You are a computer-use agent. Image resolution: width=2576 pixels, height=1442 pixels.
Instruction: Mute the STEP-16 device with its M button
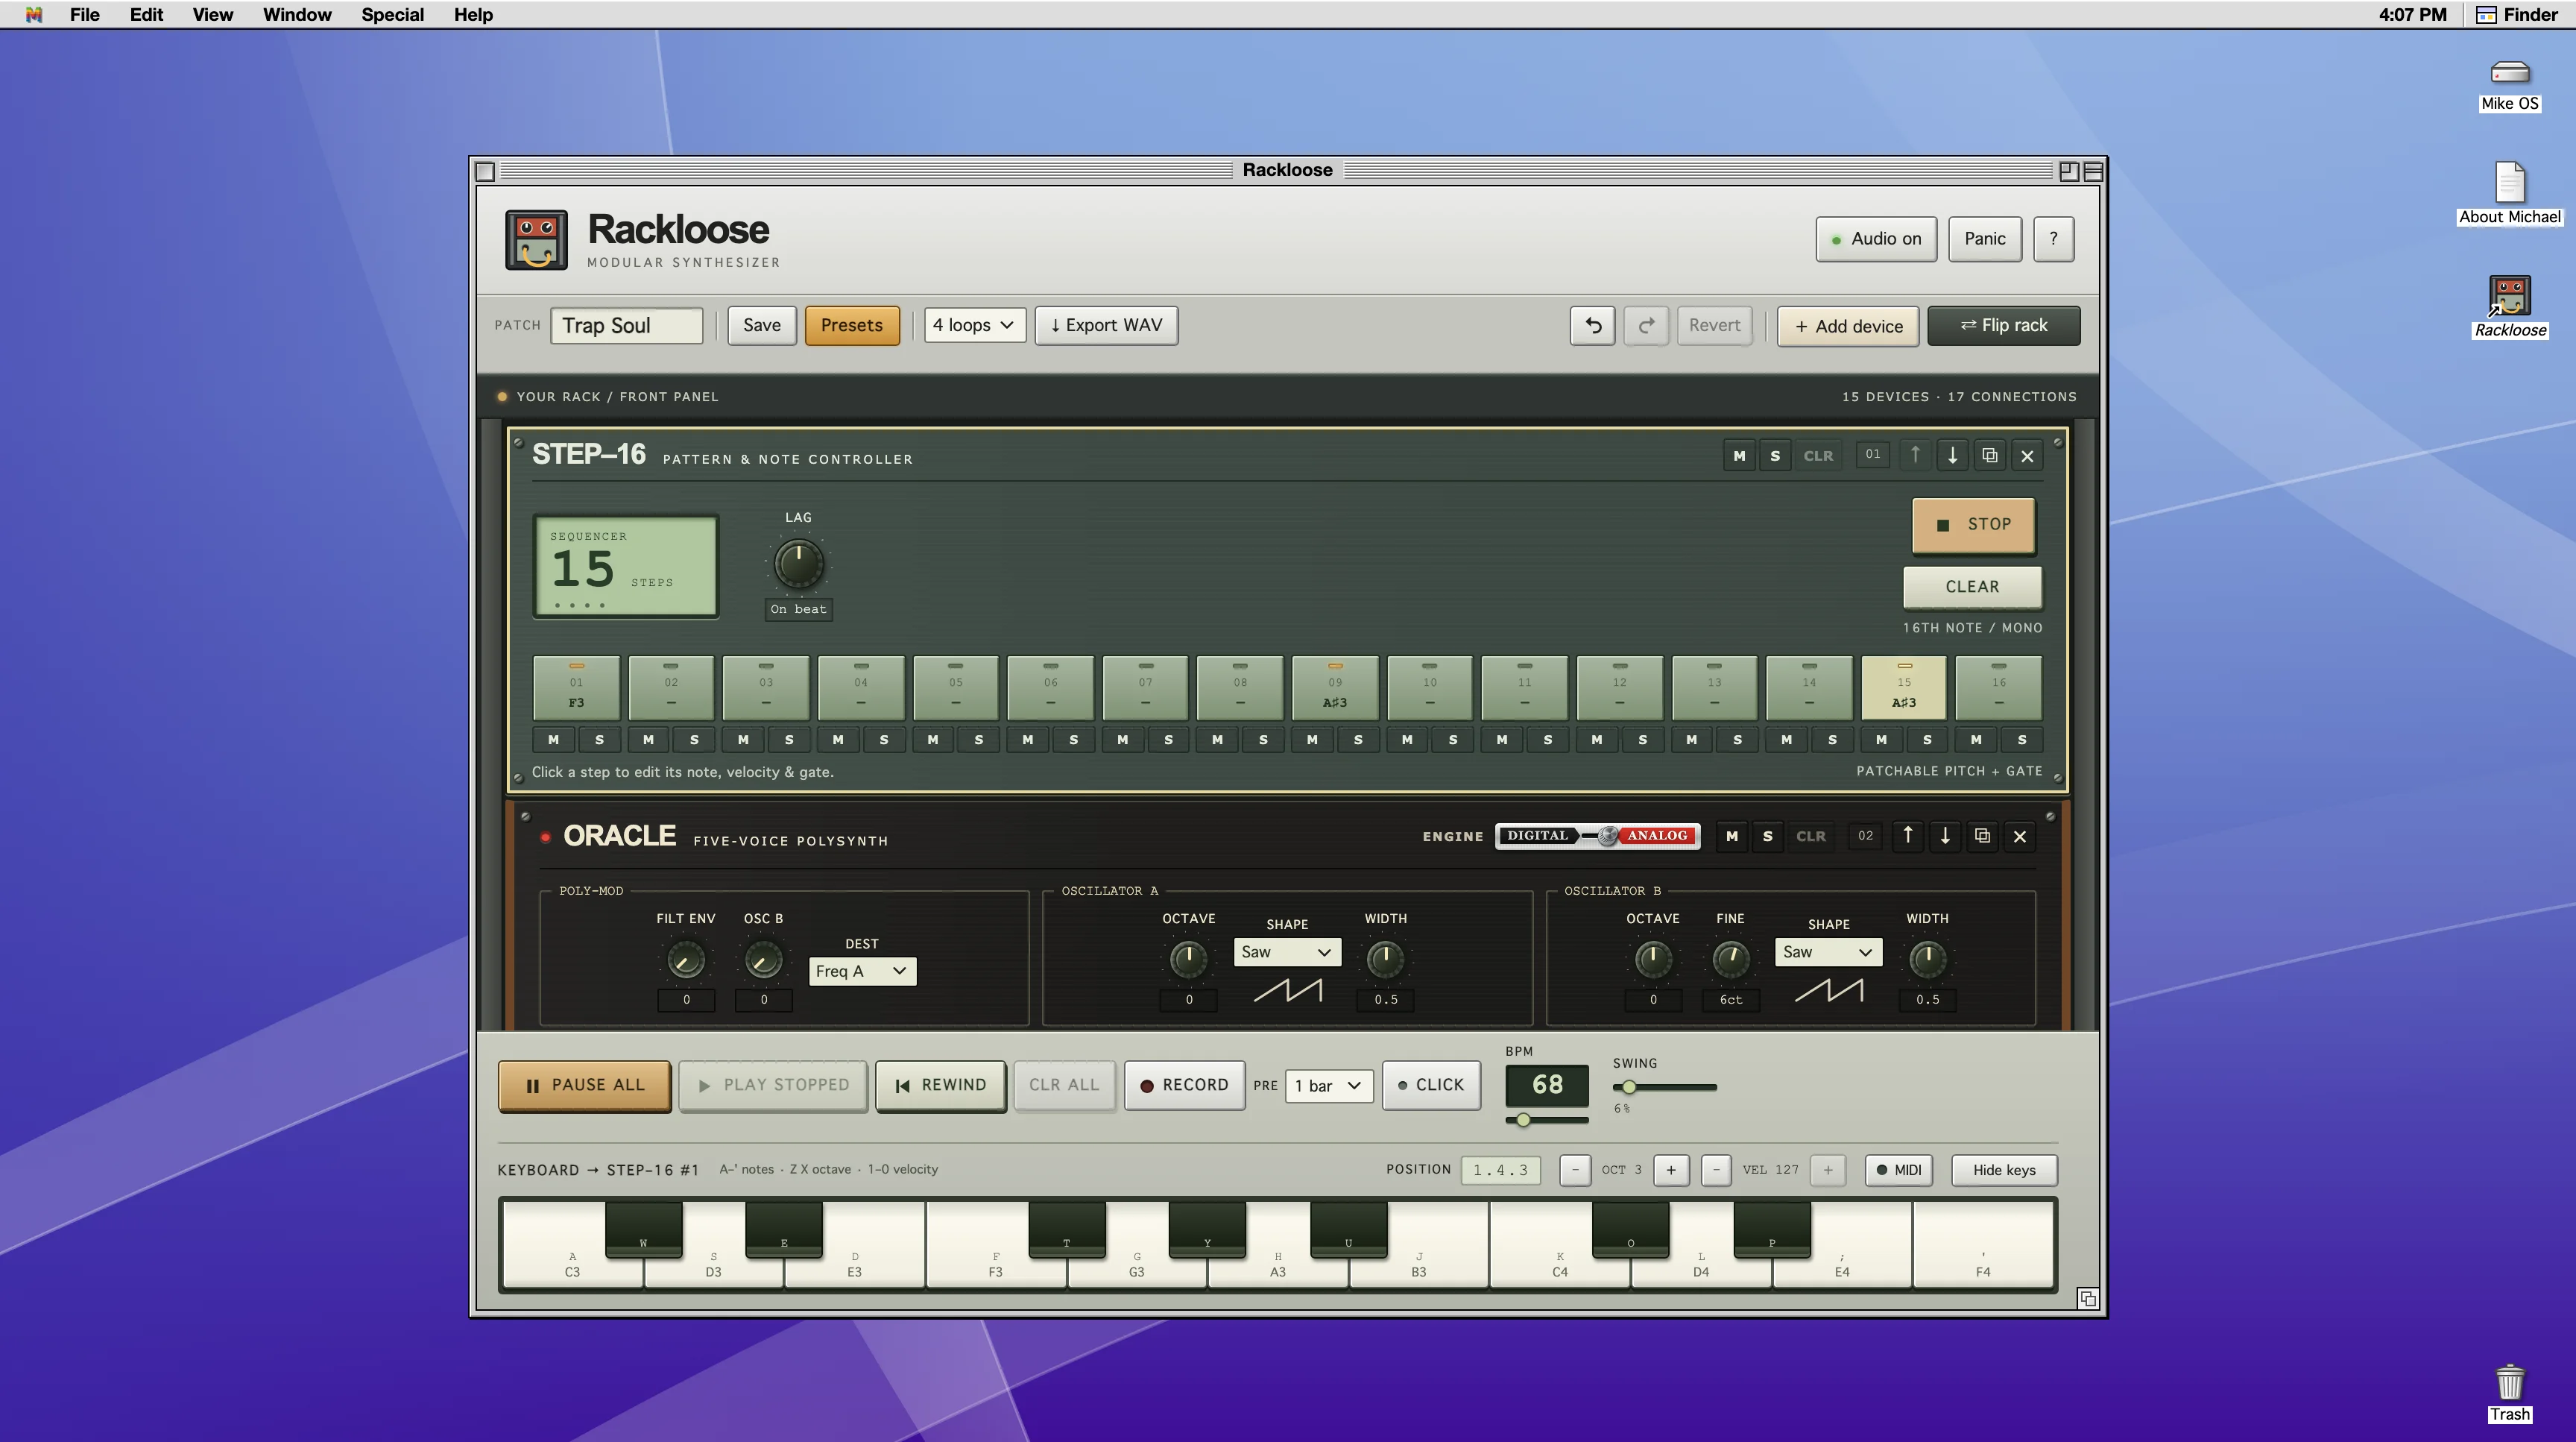click(x=1739, y=455)
